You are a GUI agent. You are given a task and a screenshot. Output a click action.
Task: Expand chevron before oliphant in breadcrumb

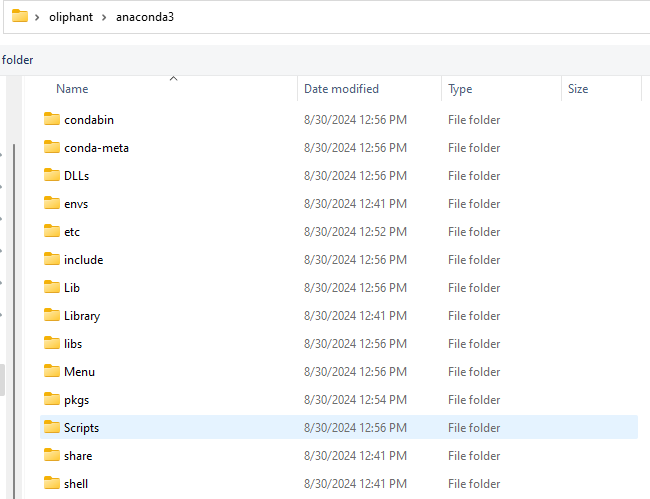[37, 17]
